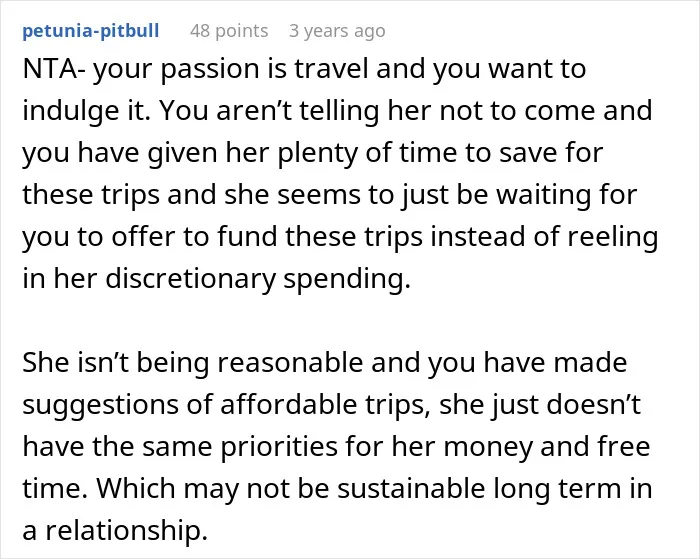Click the line starting 'indulge it. You aren't'
This screenshot has width=700, height=559.
point(338,111)
